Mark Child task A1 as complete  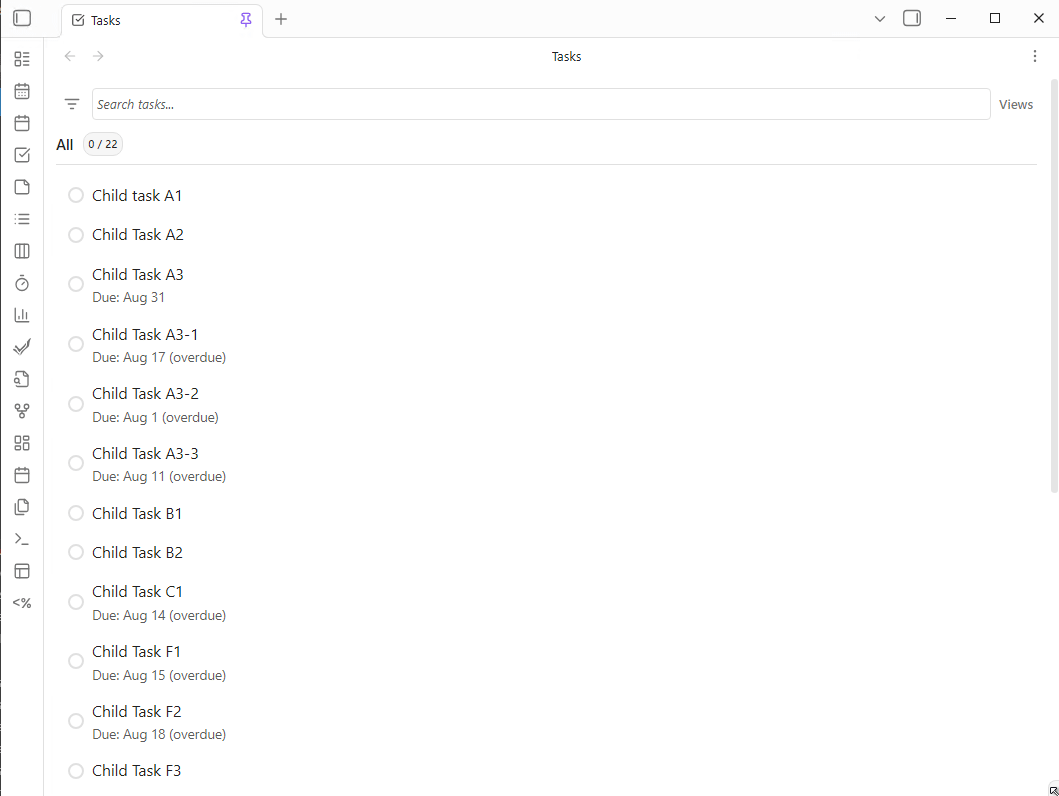(x=76, y=195)
